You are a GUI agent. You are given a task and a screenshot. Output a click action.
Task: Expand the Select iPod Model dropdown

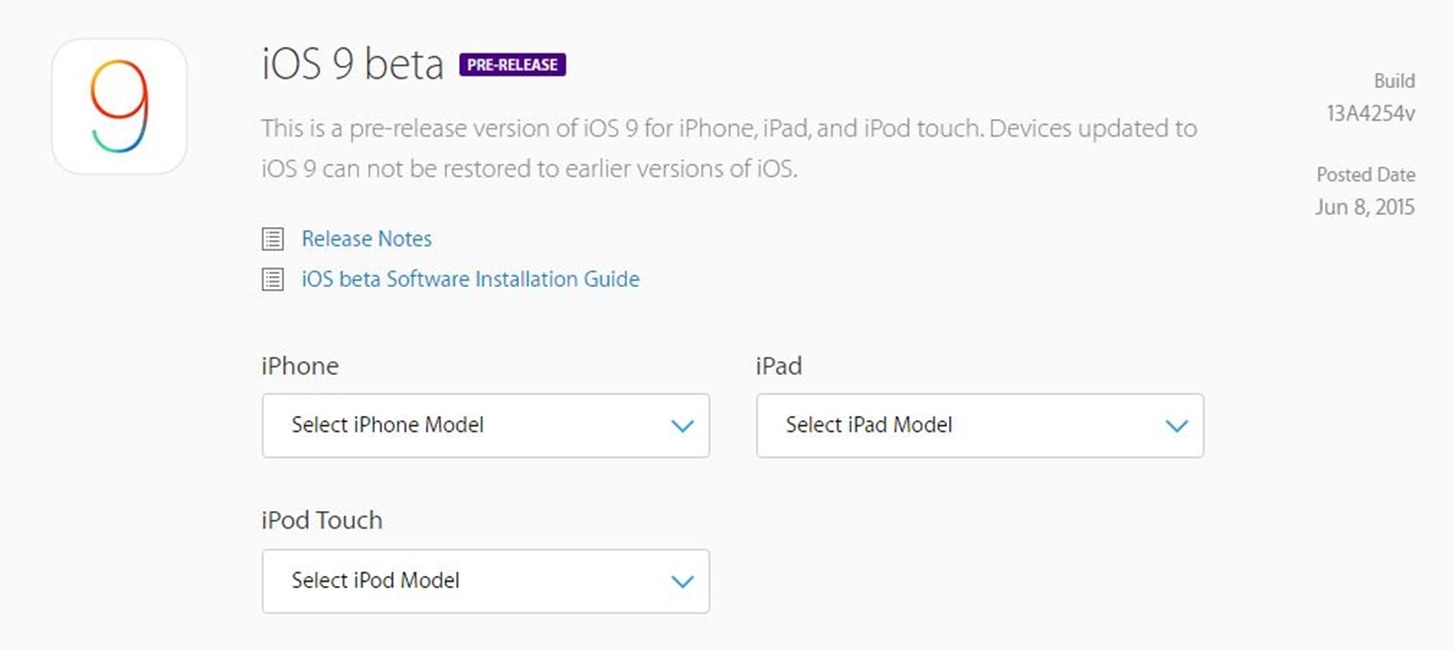point(485,581)
